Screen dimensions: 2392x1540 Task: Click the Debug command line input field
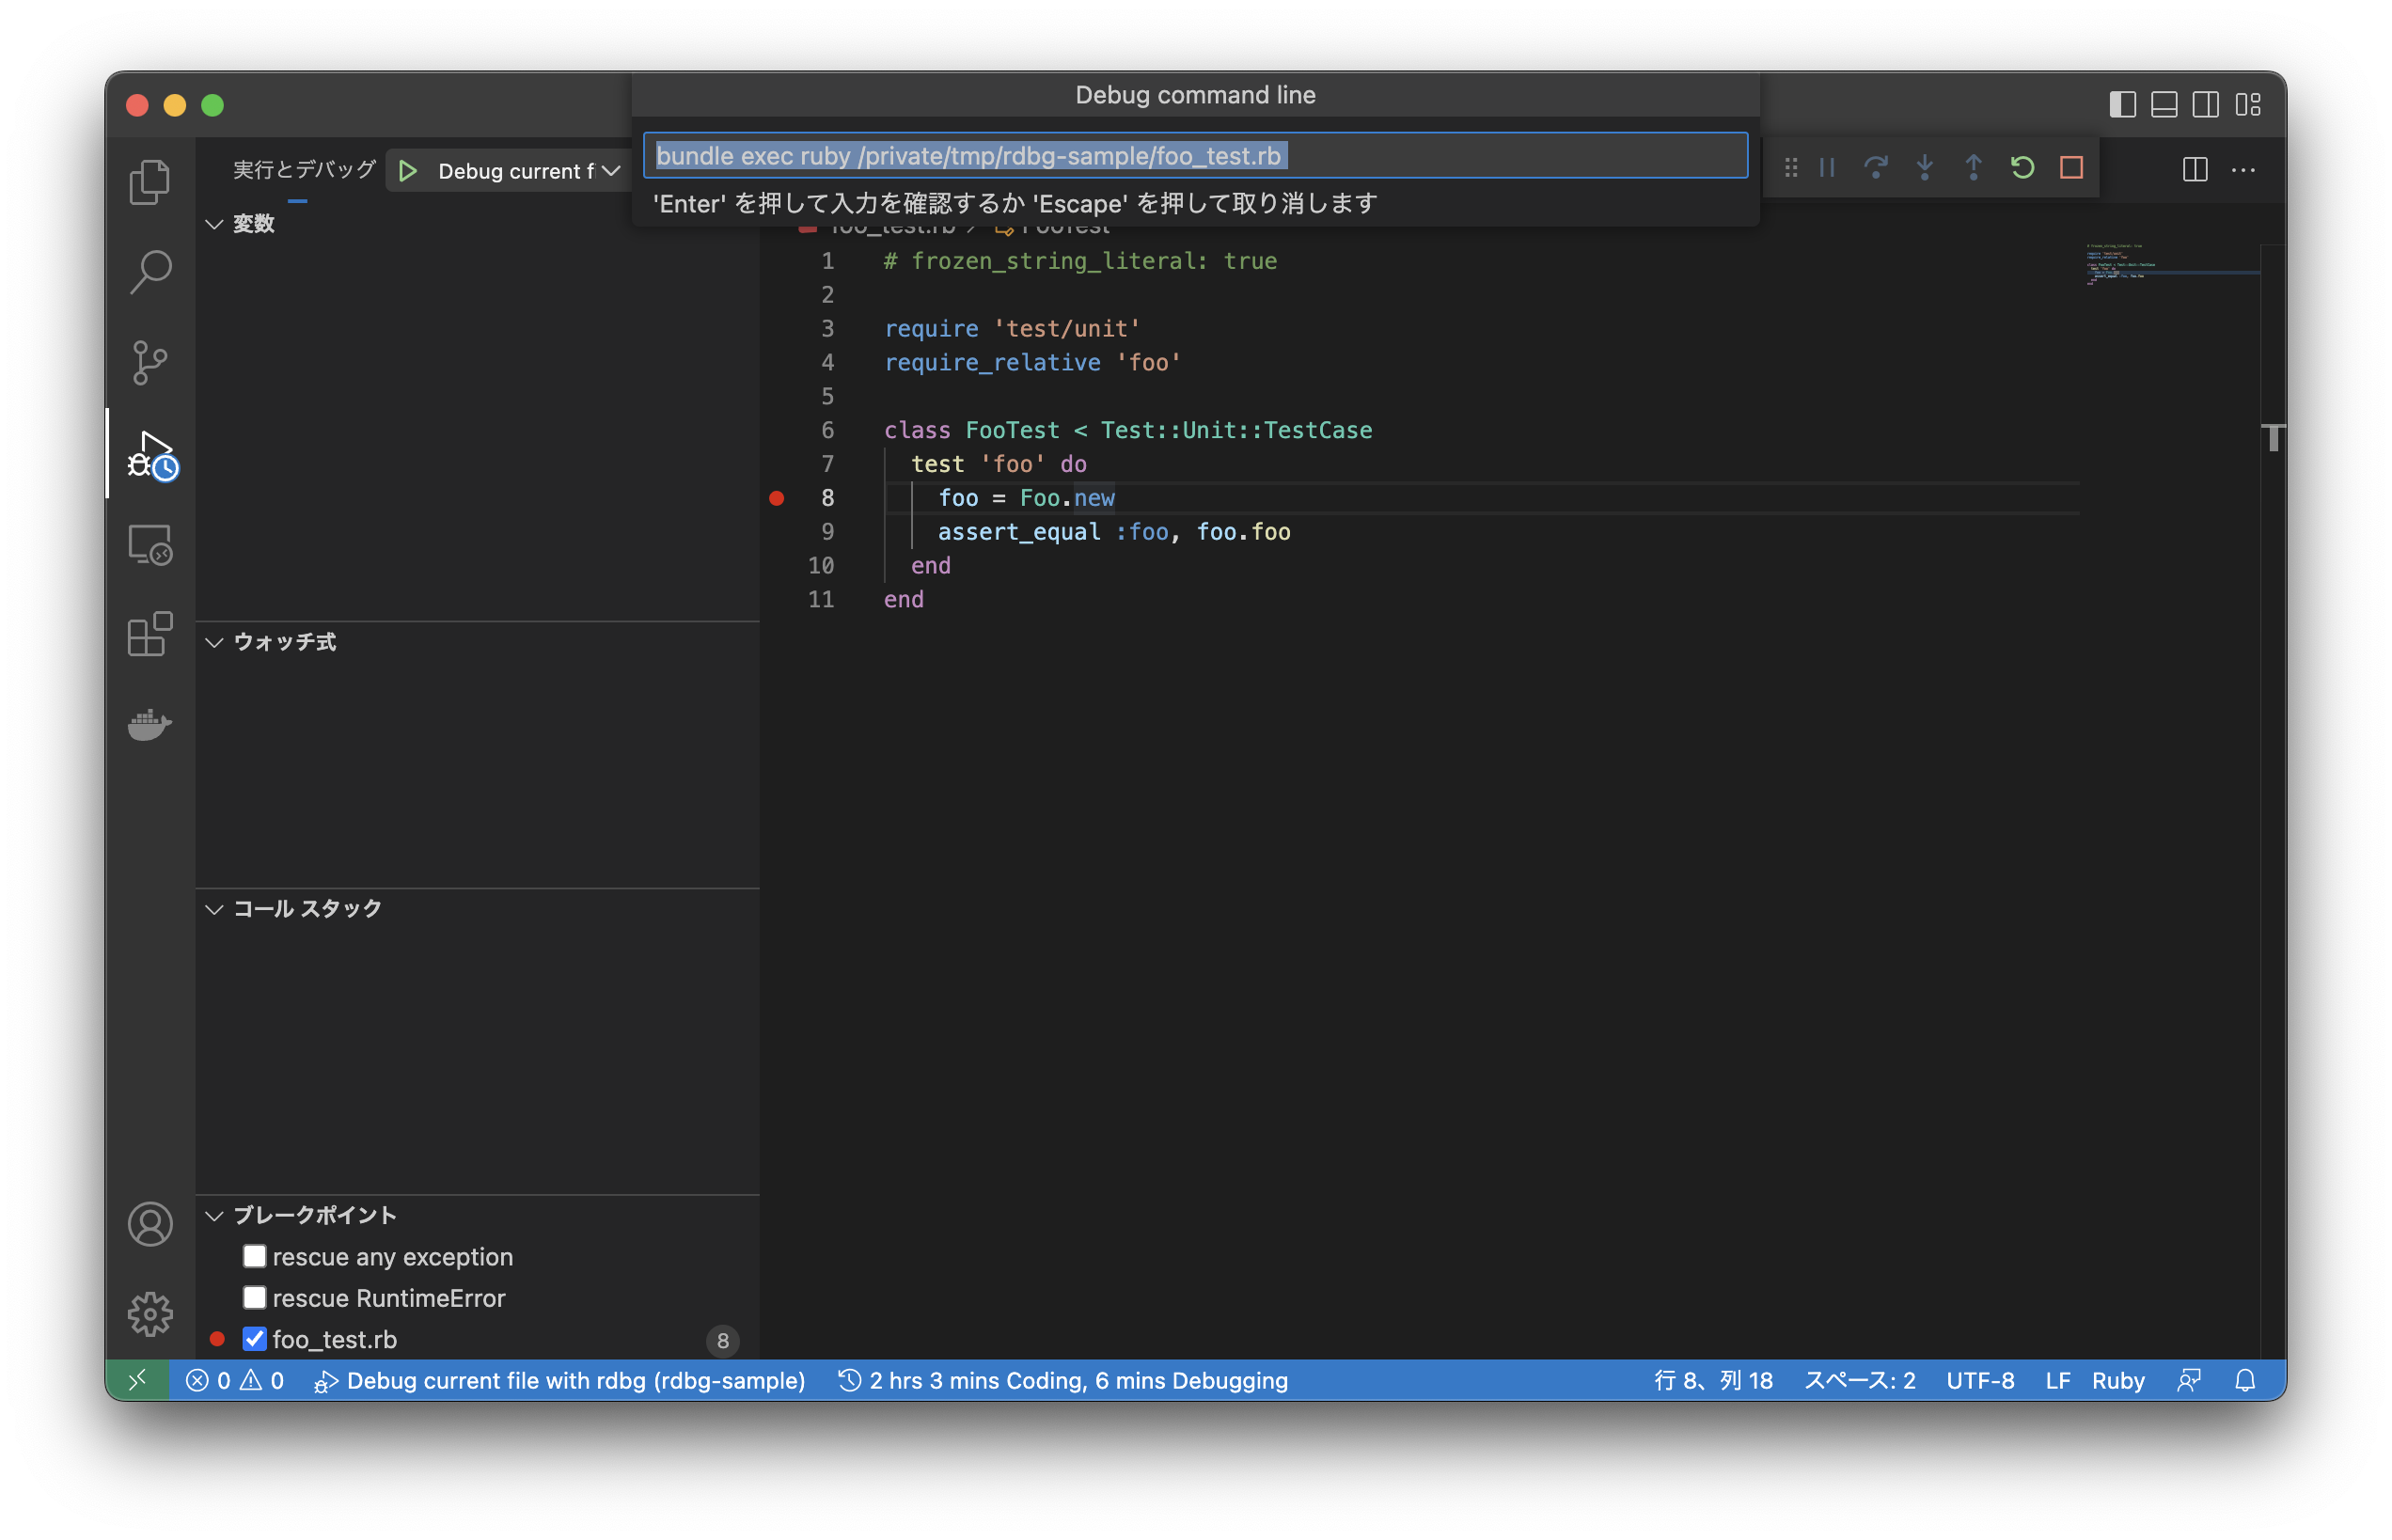coord(1195,156)
